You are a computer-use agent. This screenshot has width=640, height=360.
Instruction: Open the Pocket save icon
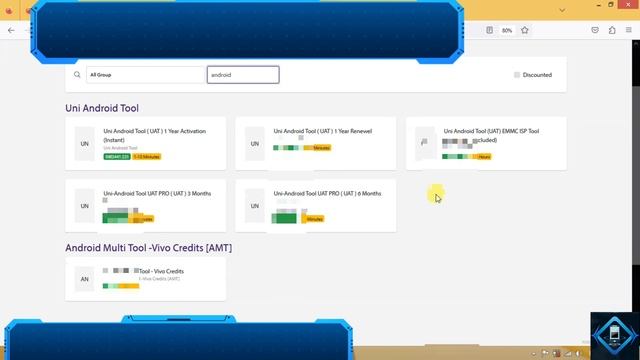(595, 30)
